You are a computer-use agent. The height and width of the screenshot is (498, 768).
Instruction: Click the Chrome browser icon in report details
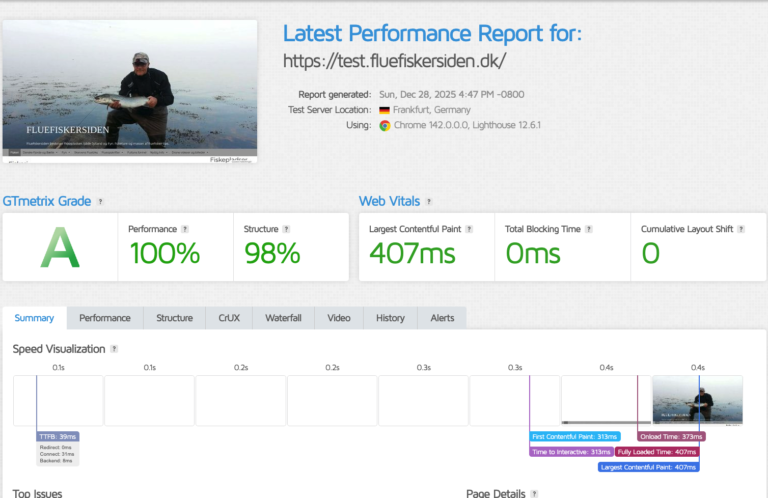[x=384, y=126]
